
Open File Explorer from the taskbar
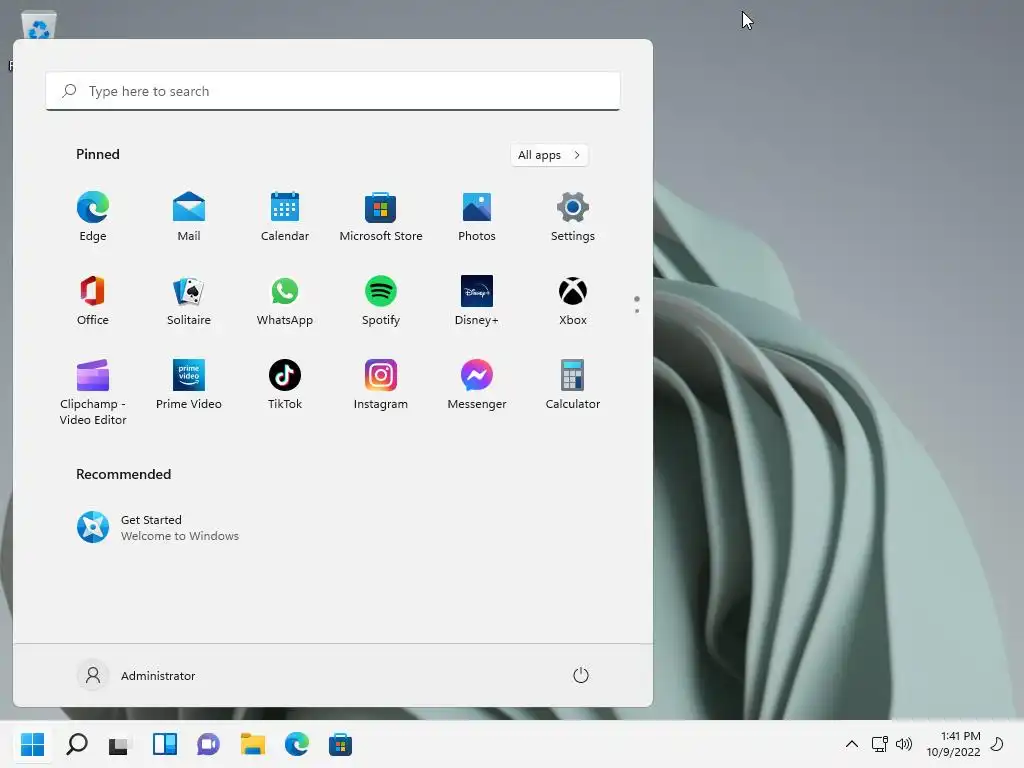pos(252,744)
